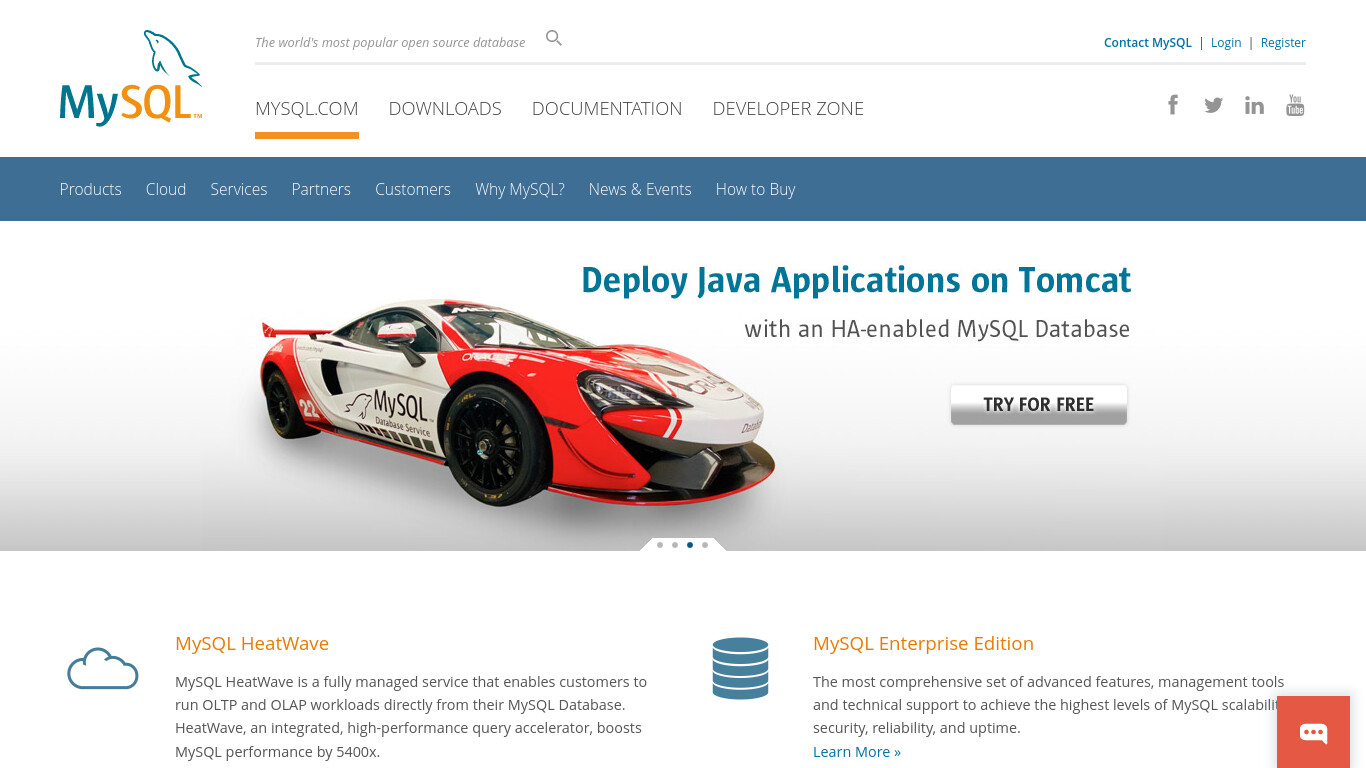Open the Products menu
Viewport: 1366px width, 768px height.
(x=90, y=189)
